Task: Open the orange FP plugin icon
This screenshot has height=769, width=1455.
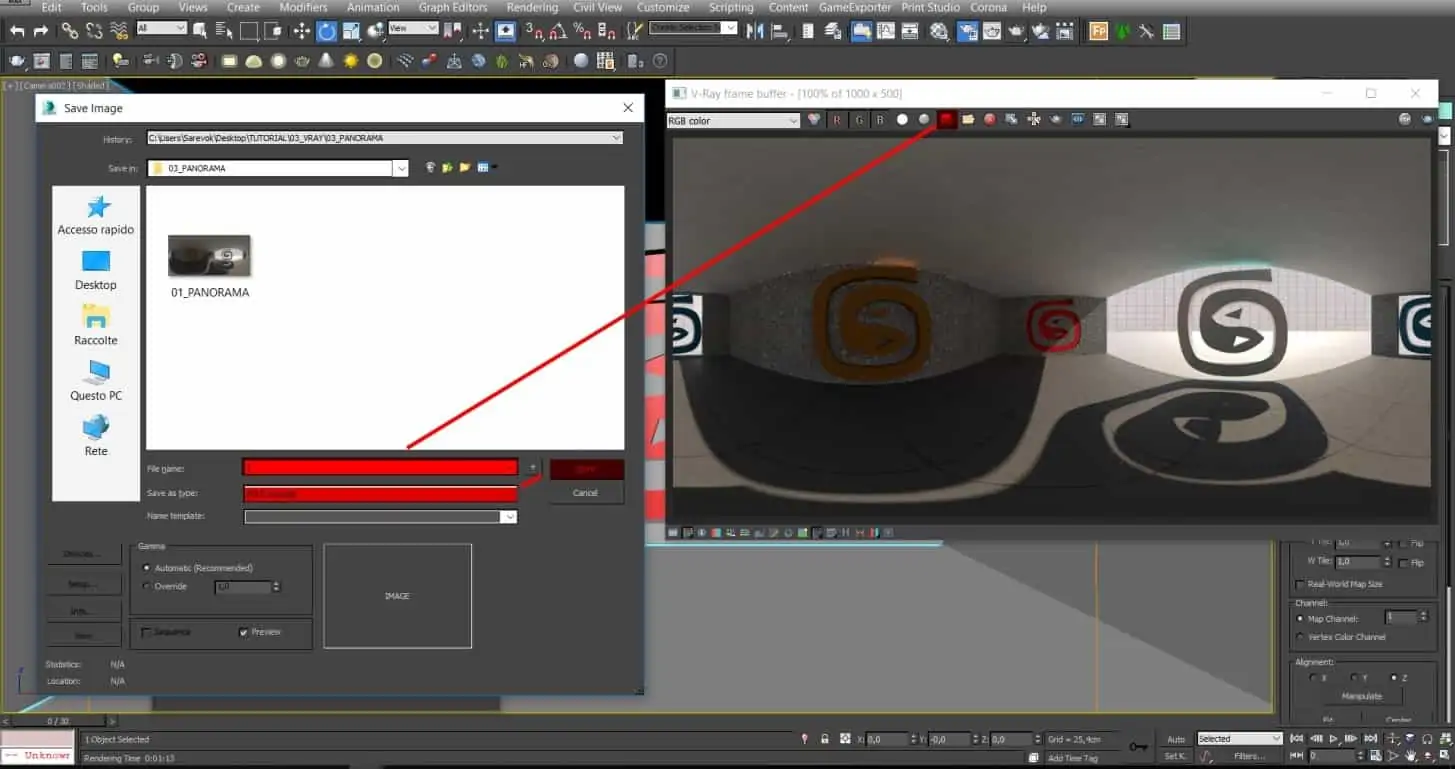Action: tap(1098, 31)
